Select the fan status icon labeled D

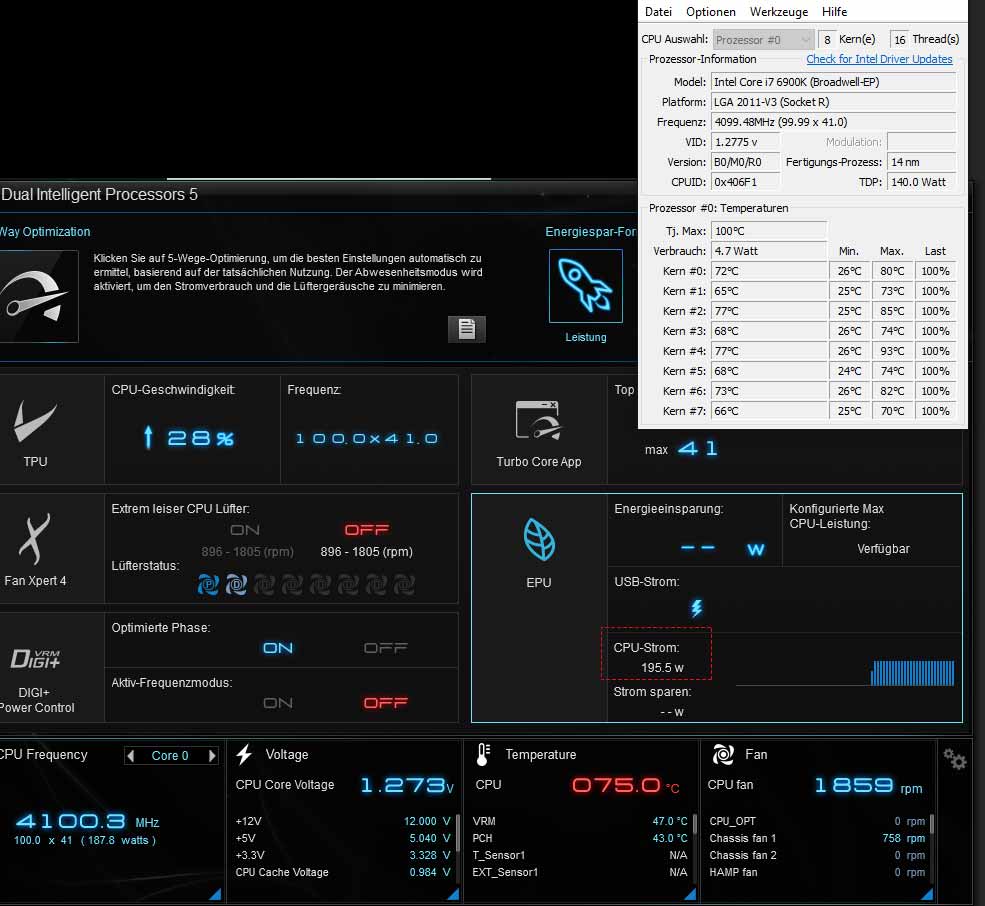(236, 584)
